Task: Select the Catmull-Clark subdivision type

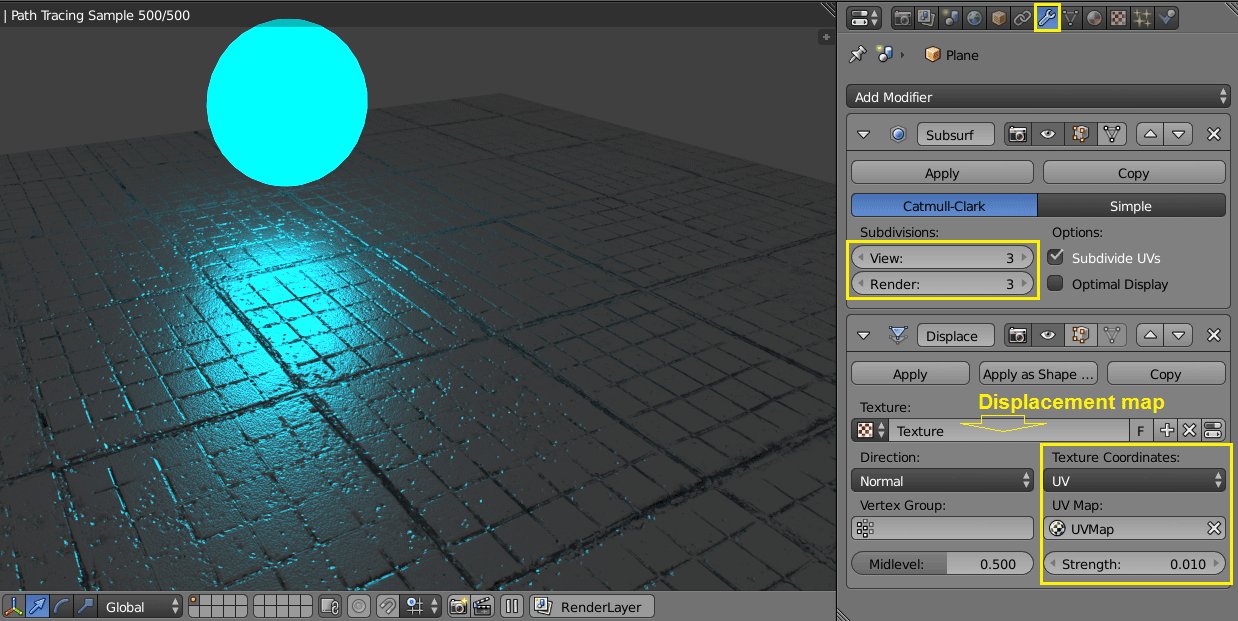Action: (943, 206)
